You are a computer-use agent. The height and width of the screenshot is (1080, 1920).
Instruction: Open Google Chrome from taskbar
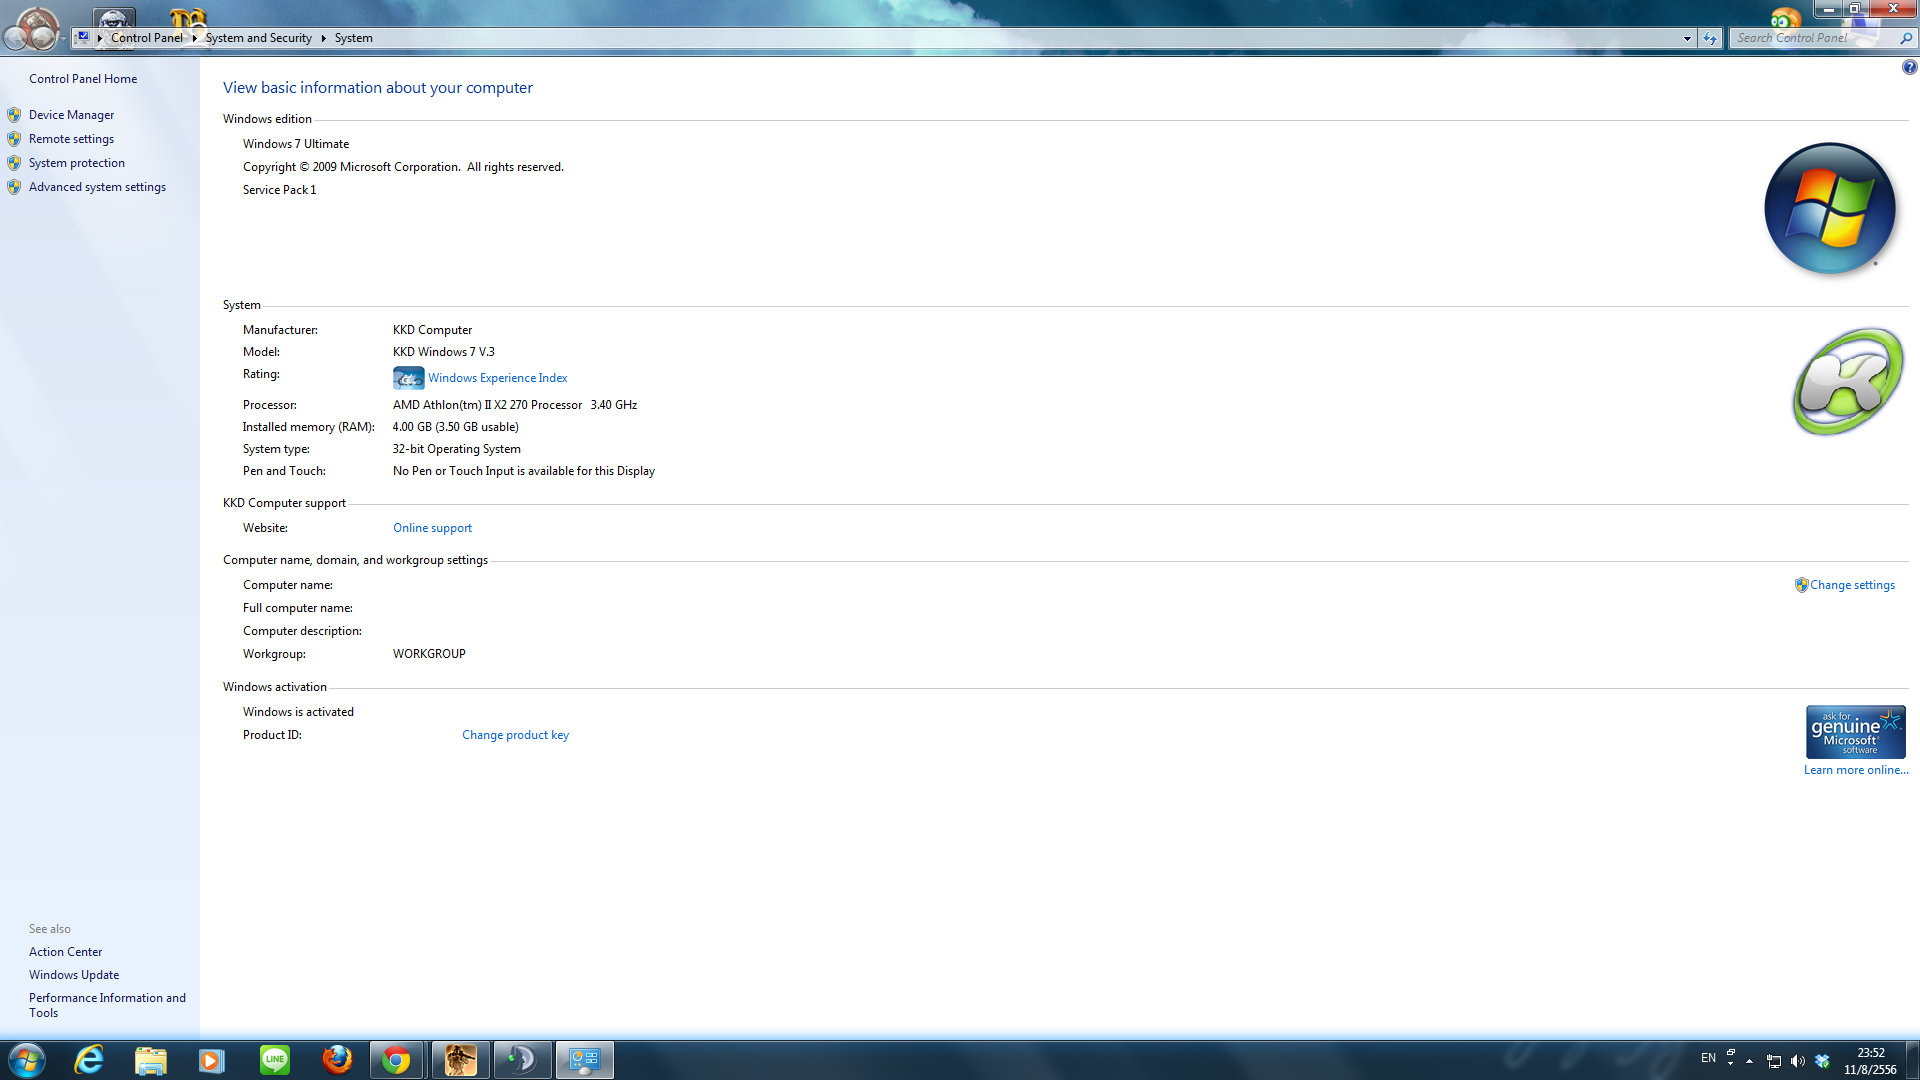click(x=396, y=1060)
